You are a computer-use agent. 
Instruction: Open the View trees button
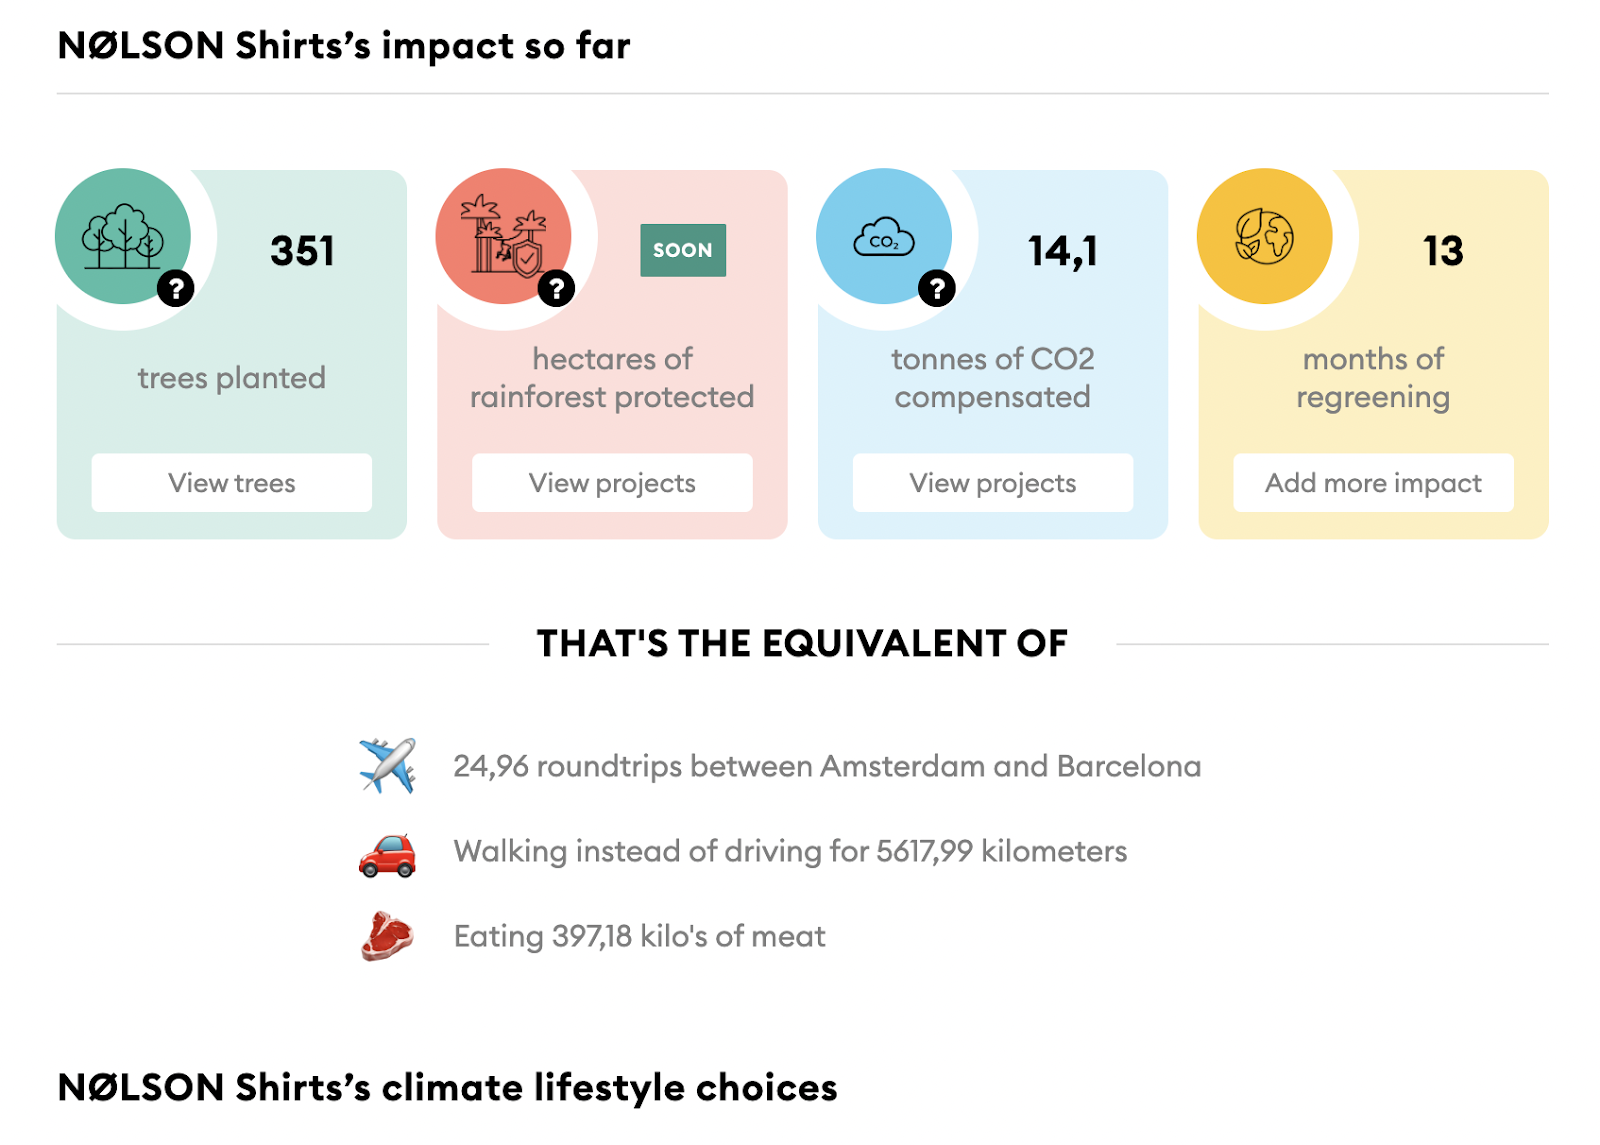point(232,483)
